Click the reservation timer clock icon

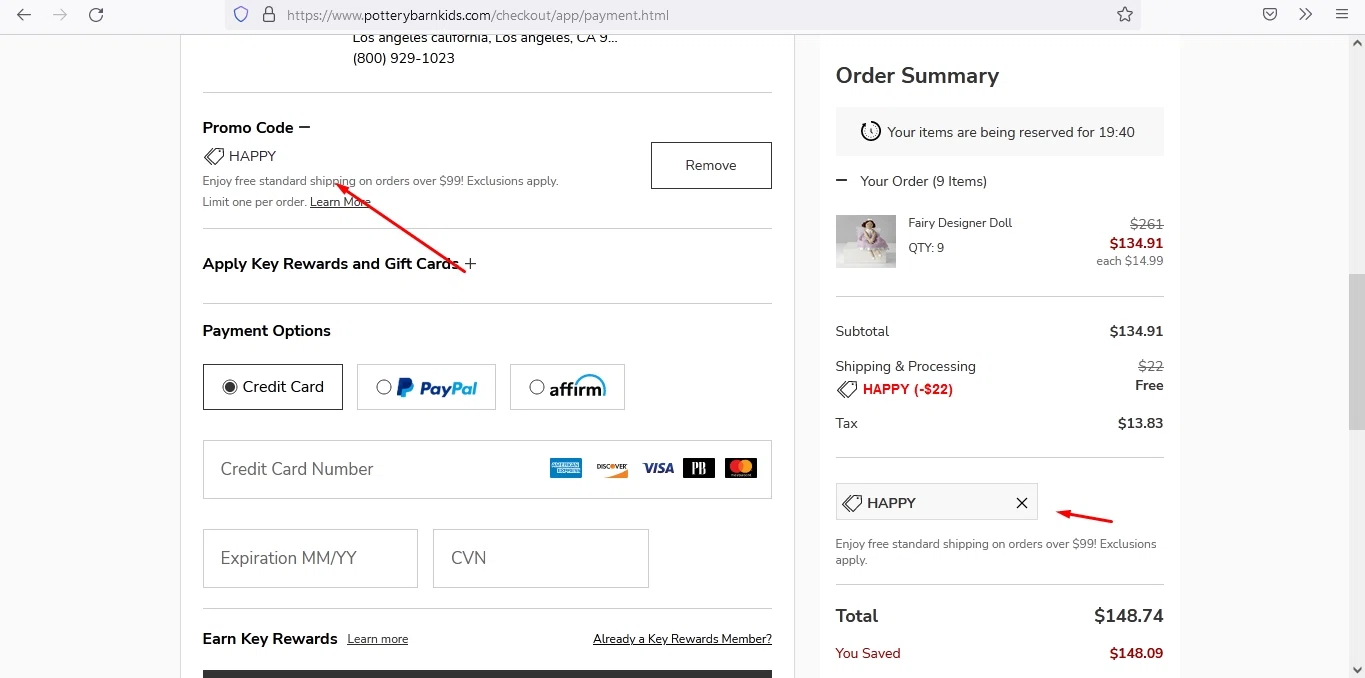(871, 132)
